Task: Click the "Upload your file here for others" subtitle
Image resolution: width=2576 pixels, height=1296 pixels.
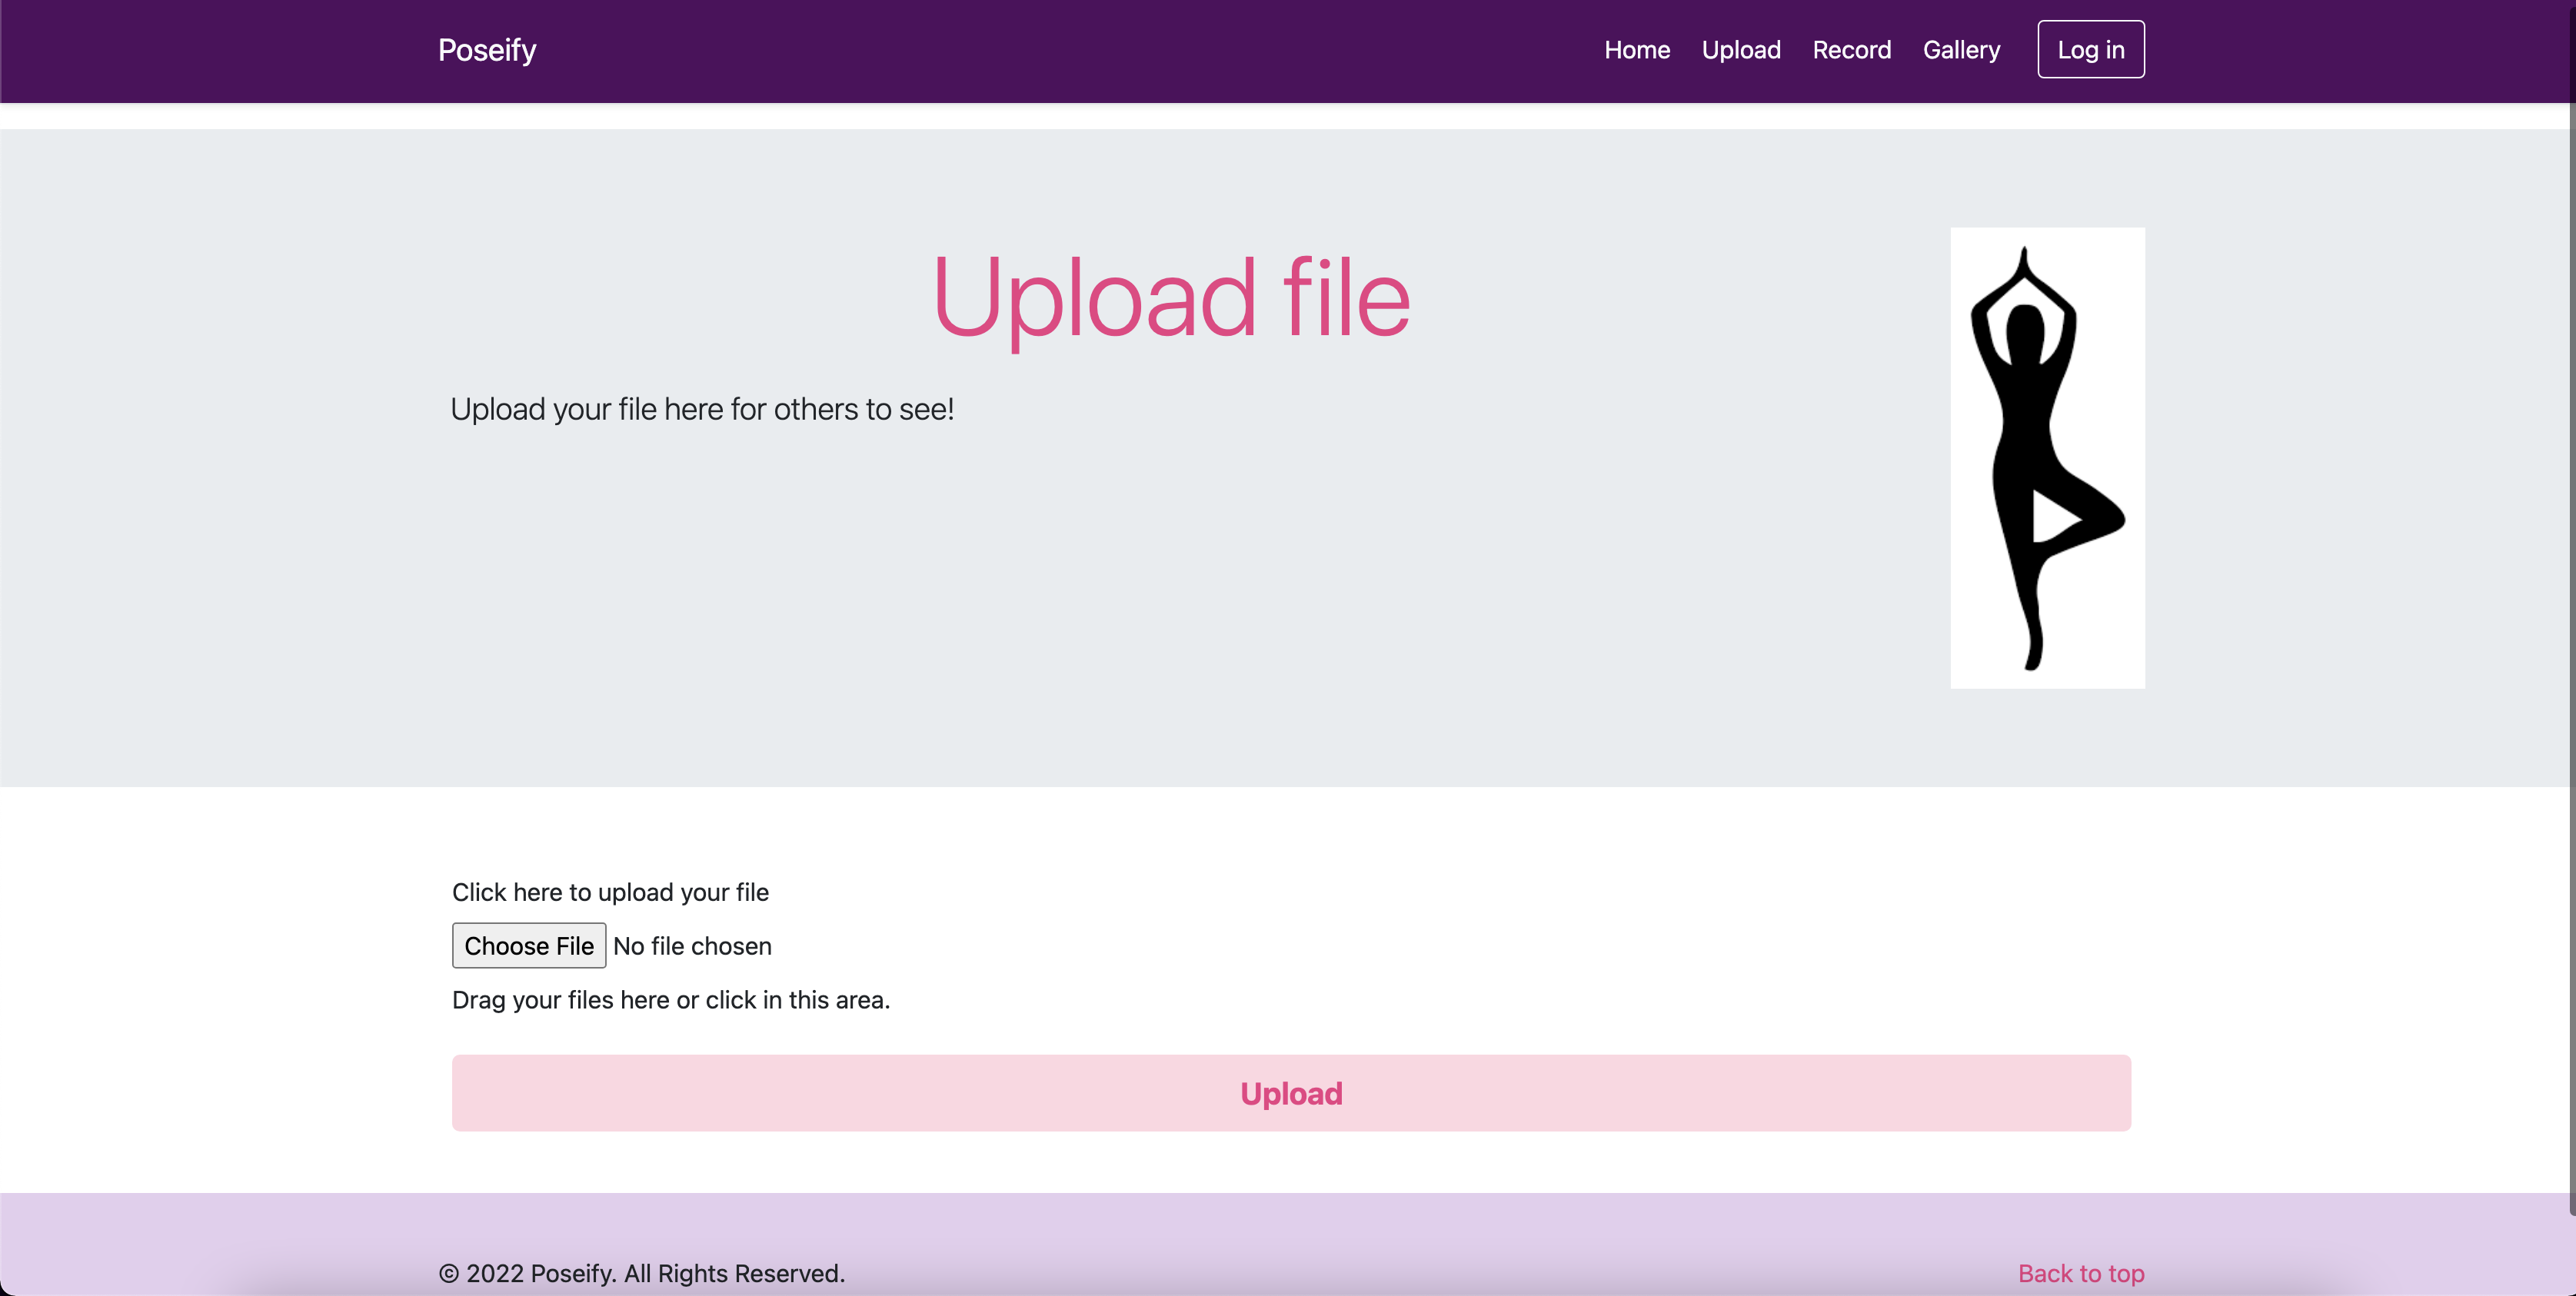Action: click(x=702, y=409)
